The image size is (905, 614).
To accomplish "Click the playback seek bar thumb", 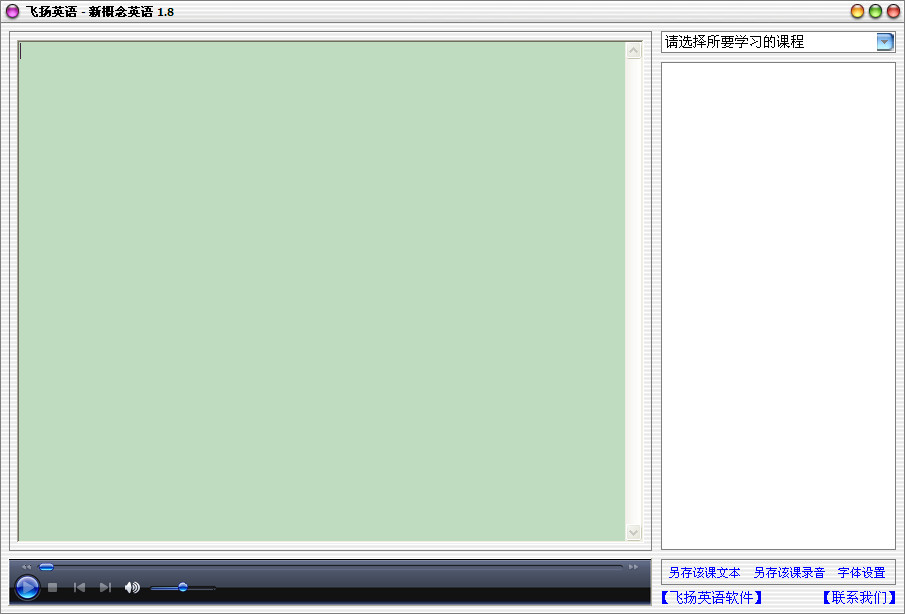I will (x=46, y=567).
